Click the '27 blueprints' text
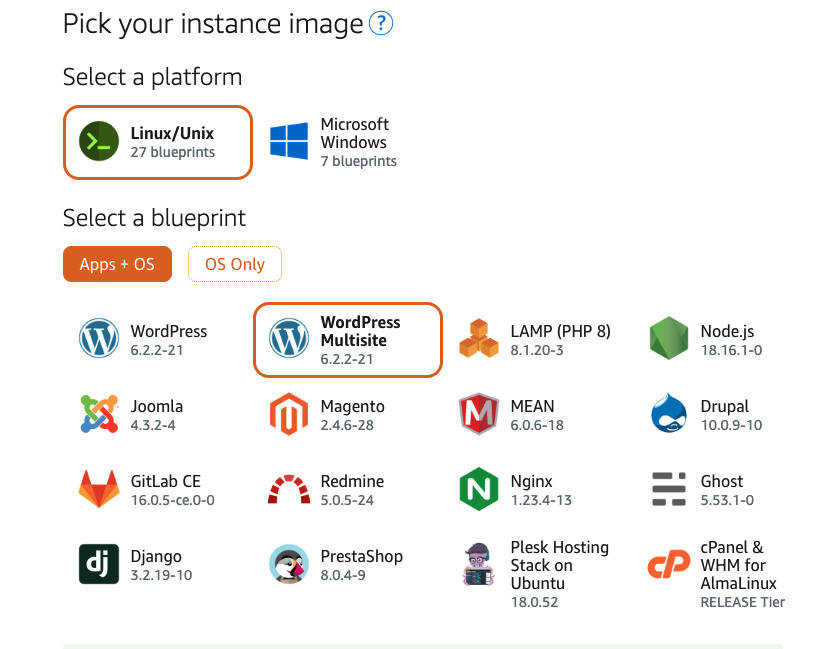 173,153
